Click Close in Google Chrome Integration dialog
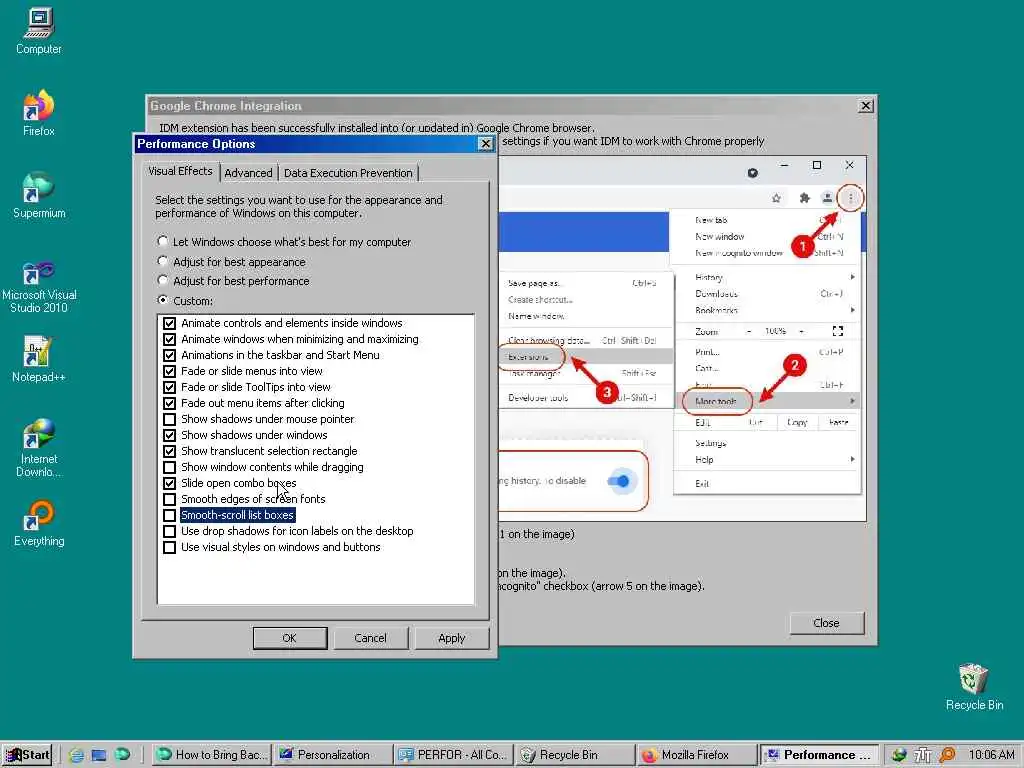This screenshot has width=1024, height=768. 826,623
